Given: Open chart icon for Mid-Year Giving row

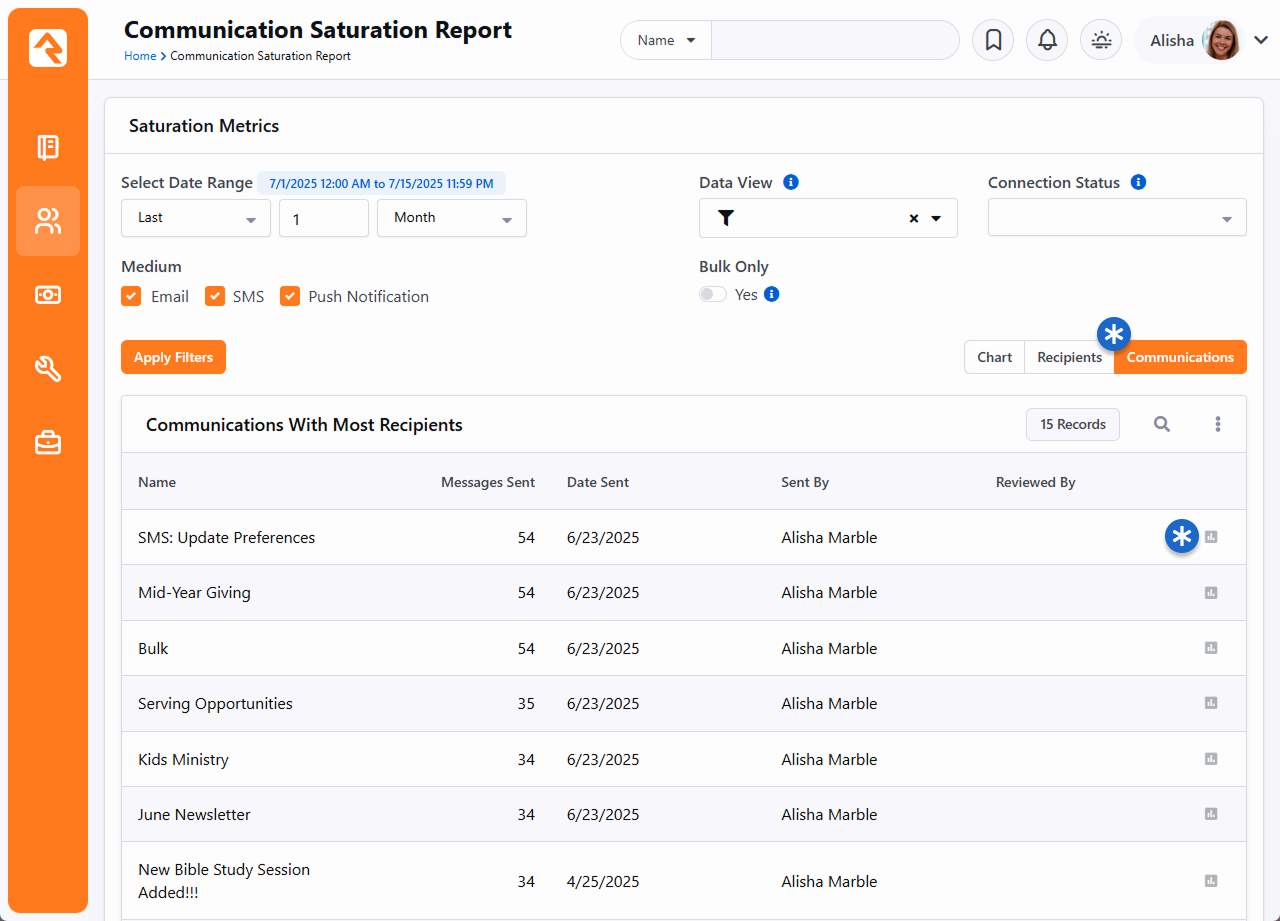Looking at the screenshot, I should pos(1211,593).
